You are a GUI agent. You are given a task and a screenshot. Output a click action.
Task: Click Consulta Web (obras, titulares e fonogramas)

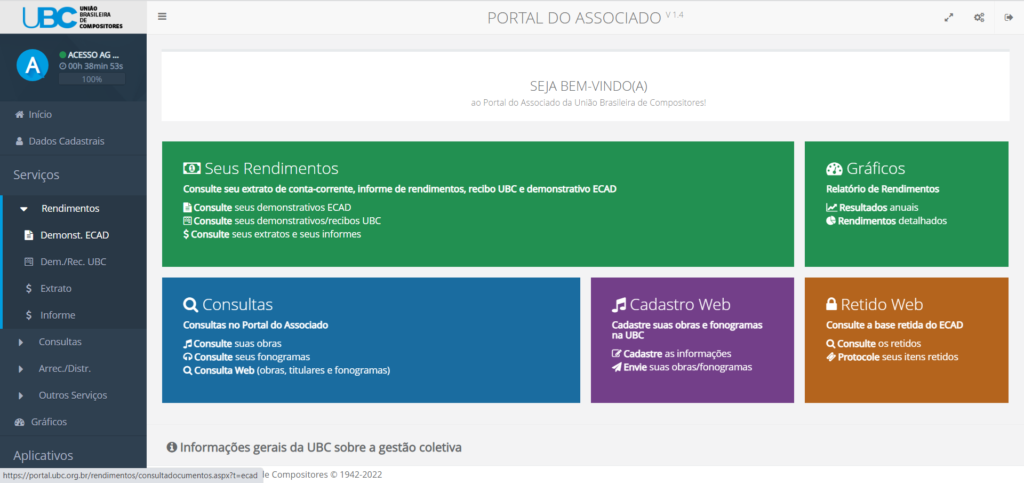pos(286,370)
